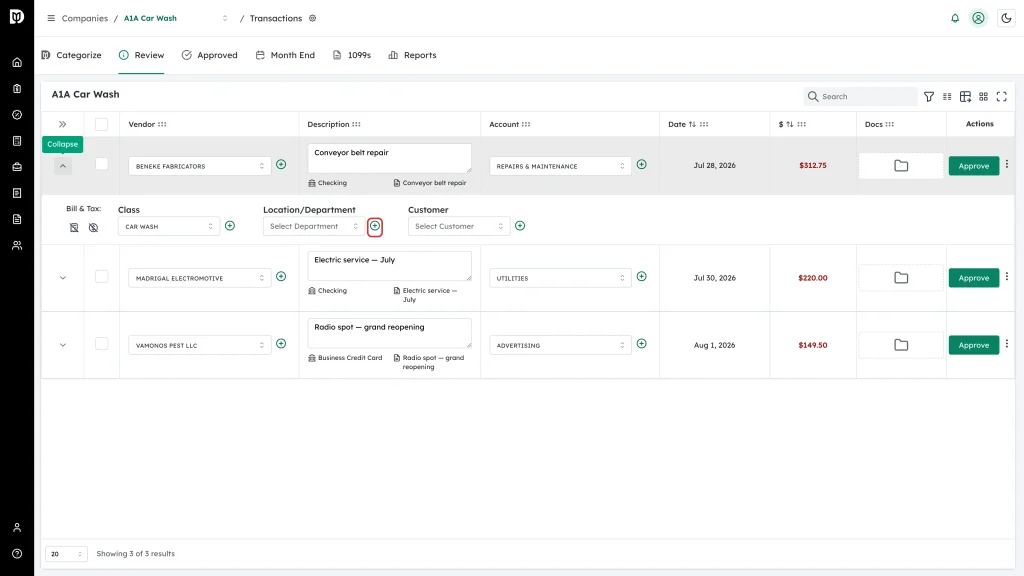Switch to the 1099s tab
The width and height of the screenshot is (1024, 576).
[x=352, y=55]
